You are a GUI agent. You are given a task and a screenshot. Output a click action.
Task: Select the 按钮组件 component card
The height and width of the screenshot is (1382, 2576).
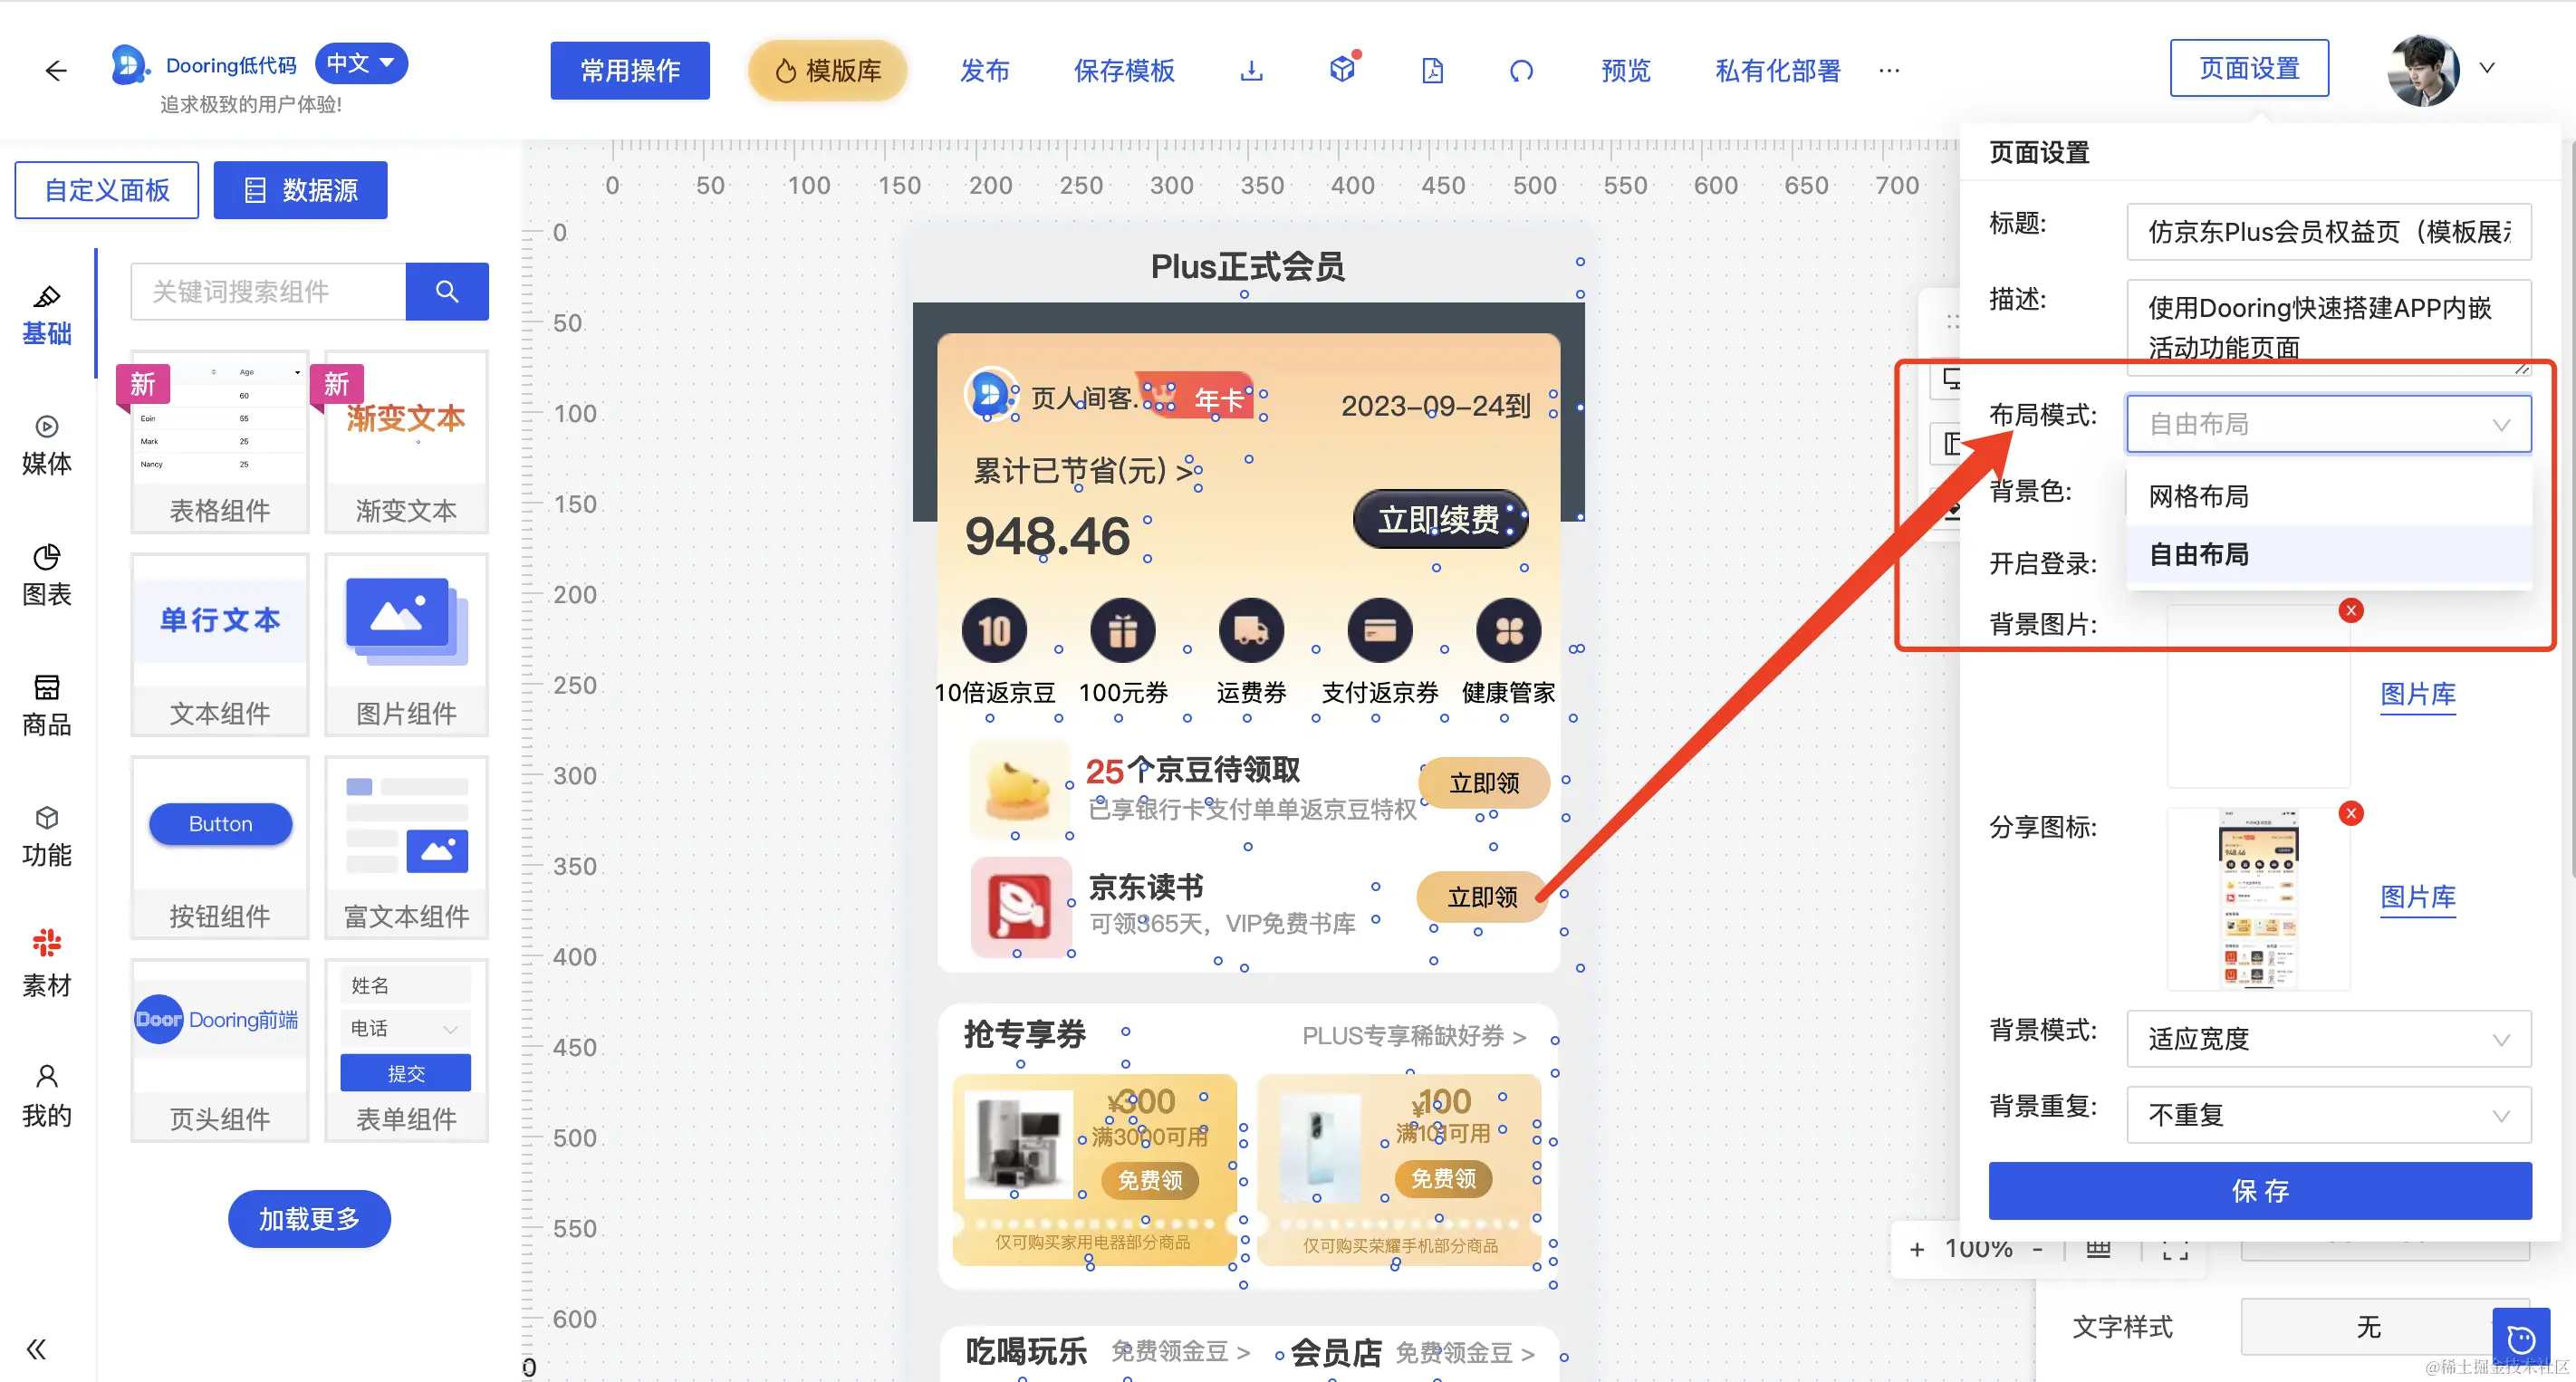219,847
